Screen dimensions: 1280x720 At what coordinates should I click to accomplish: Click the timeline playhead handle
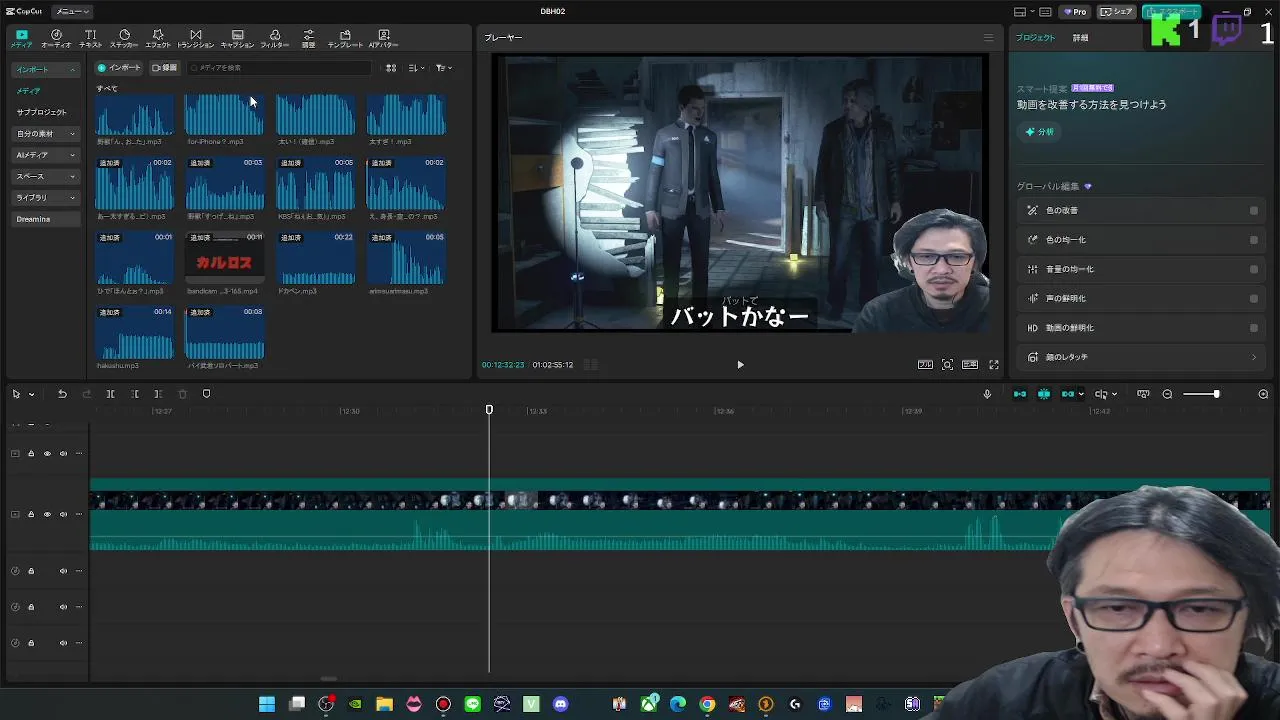[x=489, y=410]
